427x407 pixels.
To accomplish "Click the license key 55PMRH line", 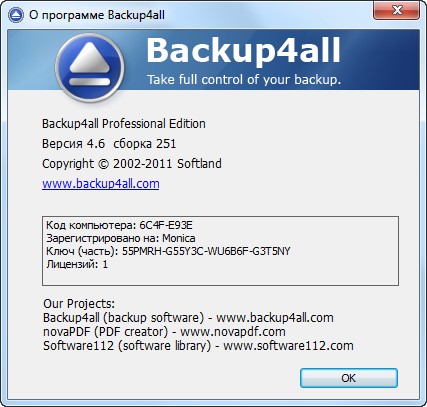I will 168,251.
